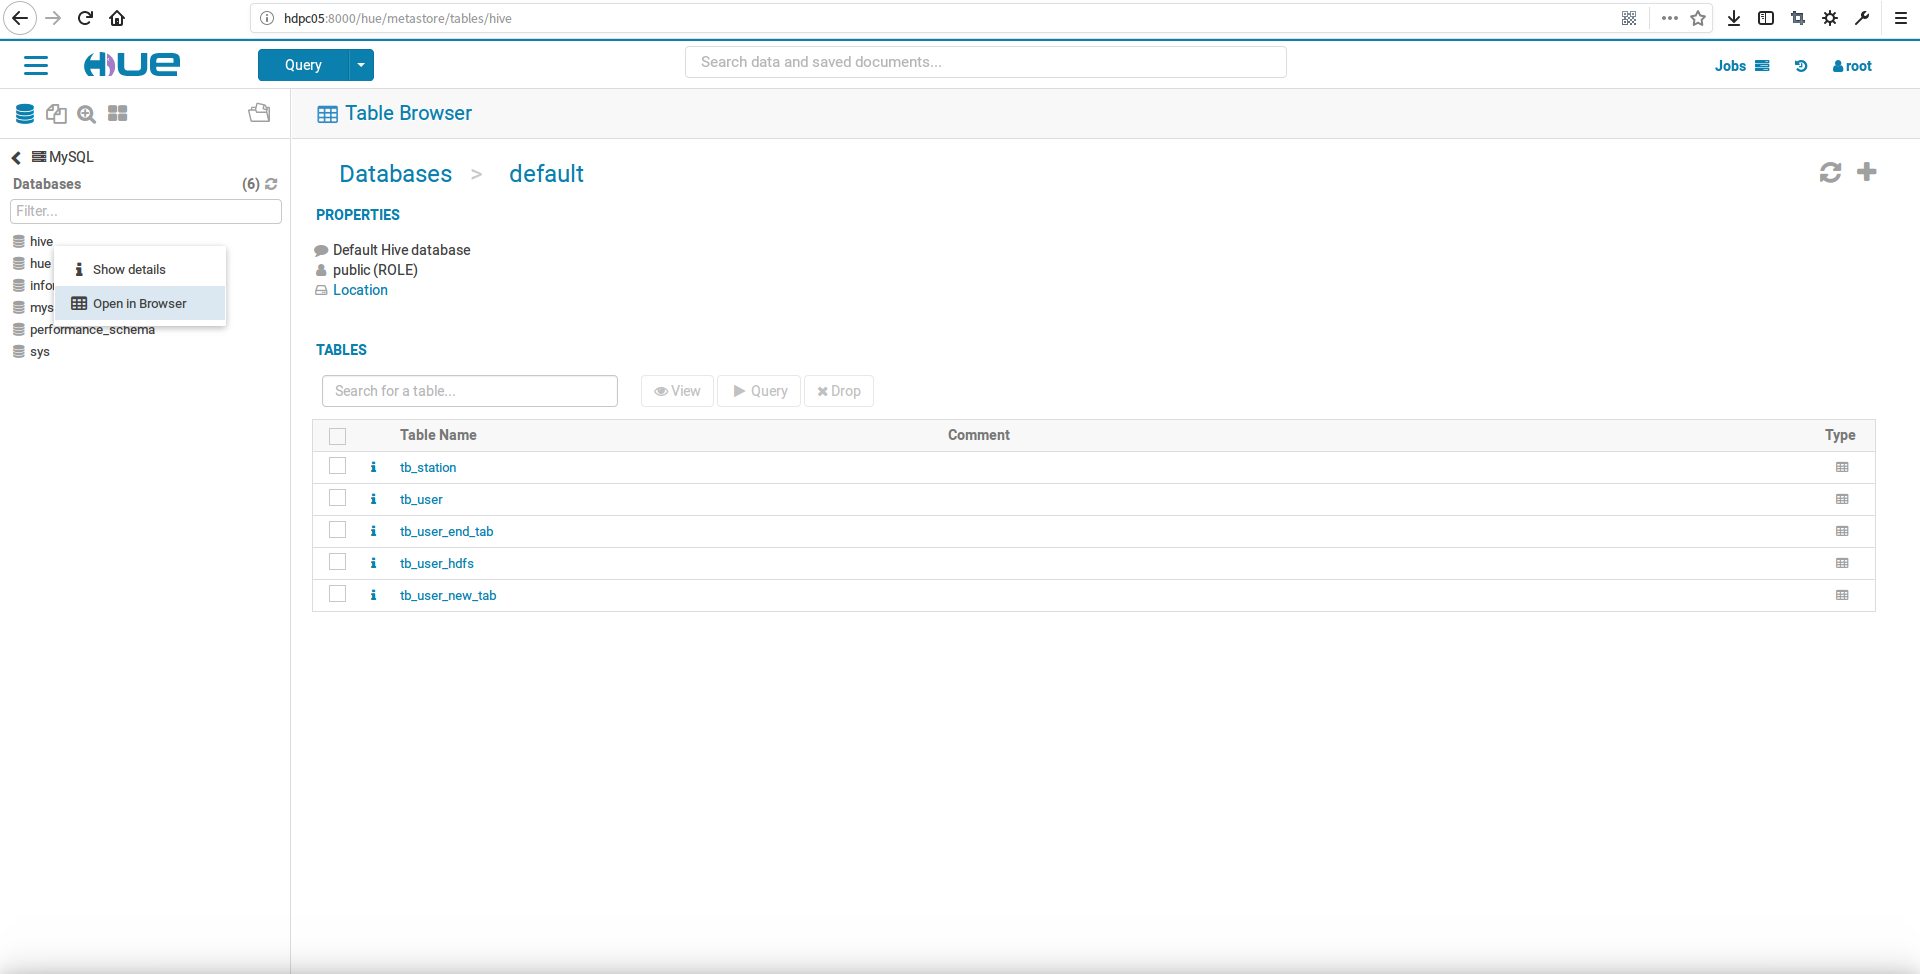The width and height of the screenshot is (1920, 974).
Task: Show info for tb_user
Action: tap(374, 499)
